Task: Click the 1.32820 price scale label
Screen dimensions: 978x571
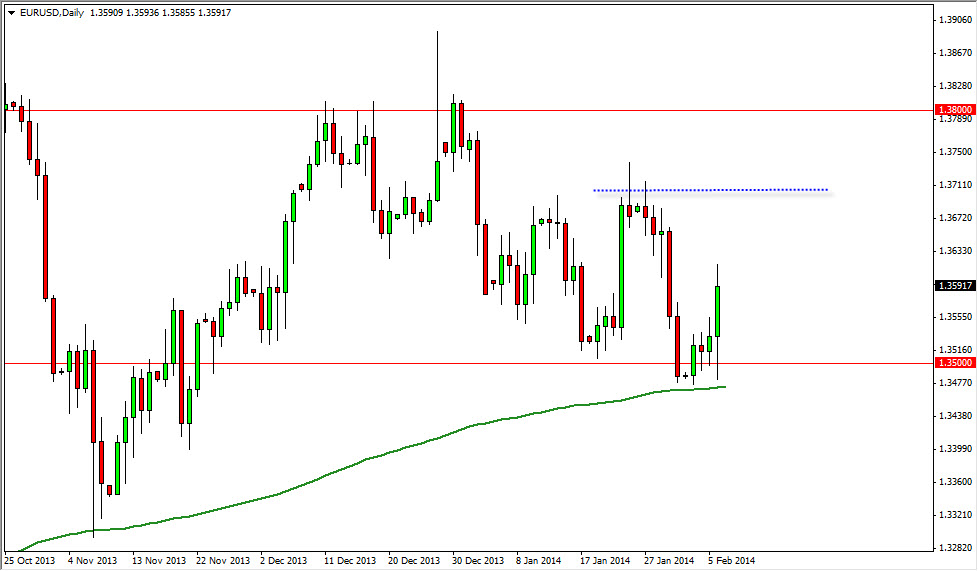Action: coord(955,547)
